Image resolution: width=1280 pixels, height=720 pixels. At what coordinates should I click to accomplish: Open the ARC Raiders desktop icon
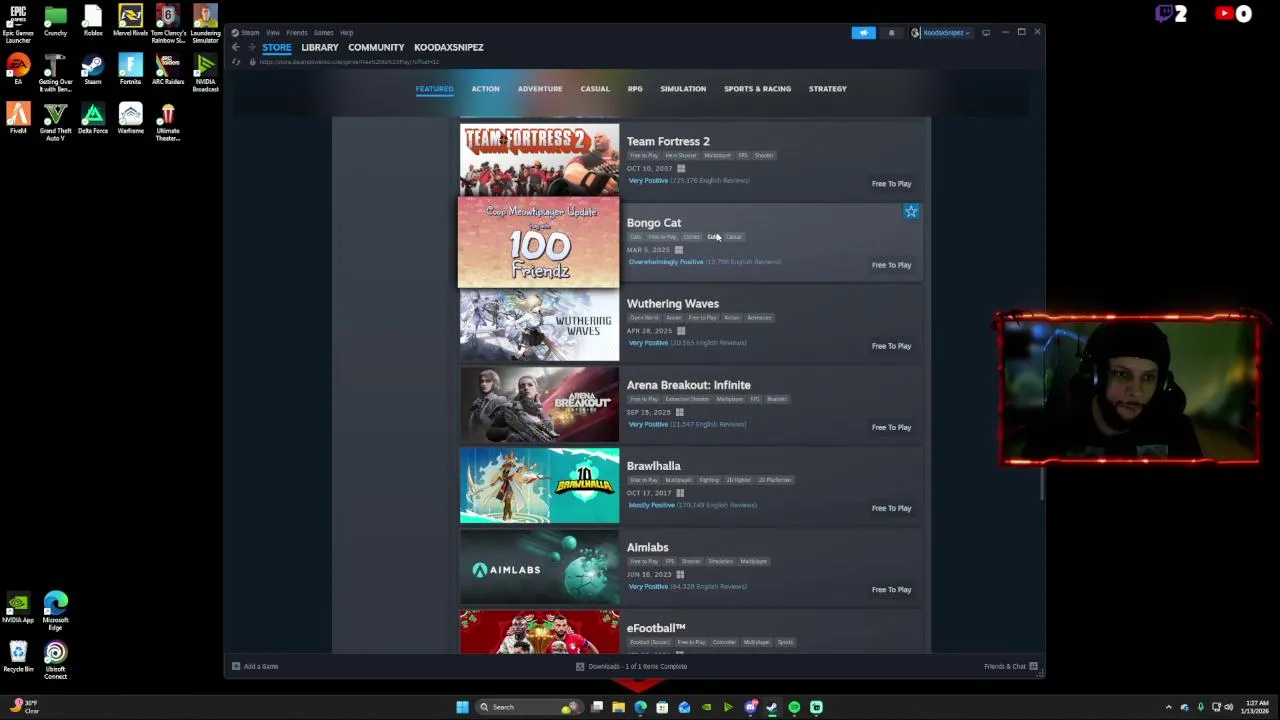tap(168, 70)
